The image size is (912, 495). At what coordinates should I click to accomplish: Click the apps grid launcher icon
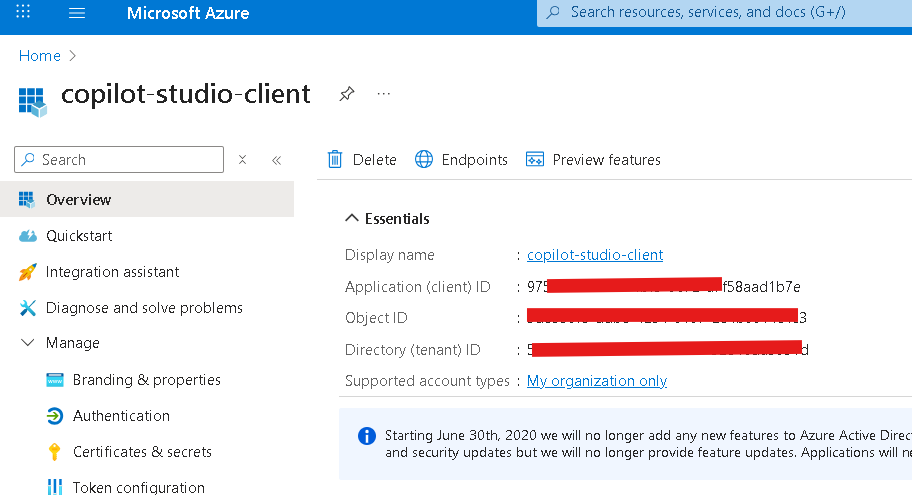click(x=23, y=14)
